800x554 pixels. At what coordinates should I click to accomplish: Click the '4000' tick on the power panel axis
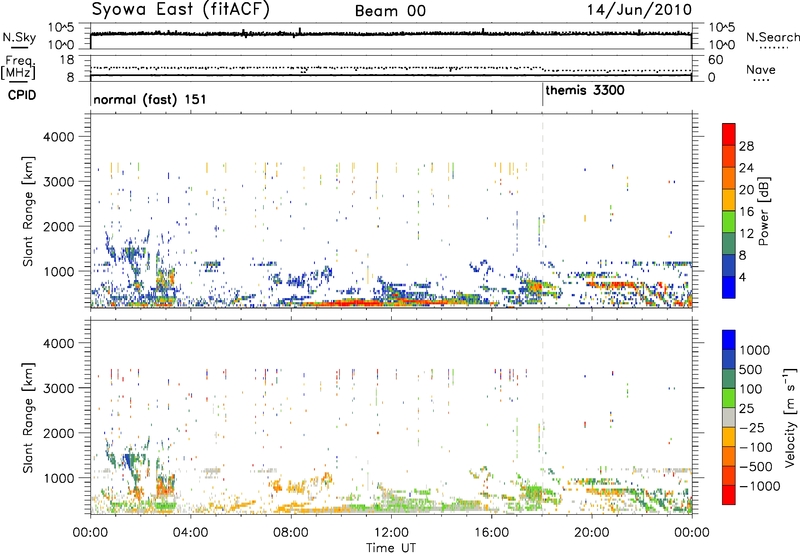[58, 137]
